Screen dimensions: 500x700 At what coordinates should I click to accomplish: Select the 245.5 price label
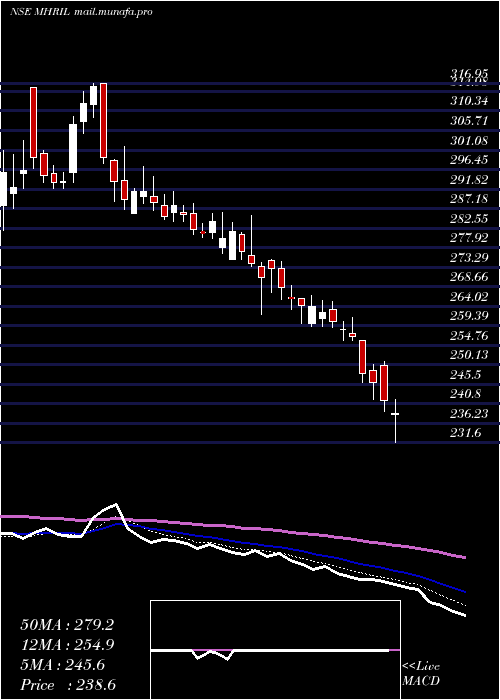click(x=465, y=375)
